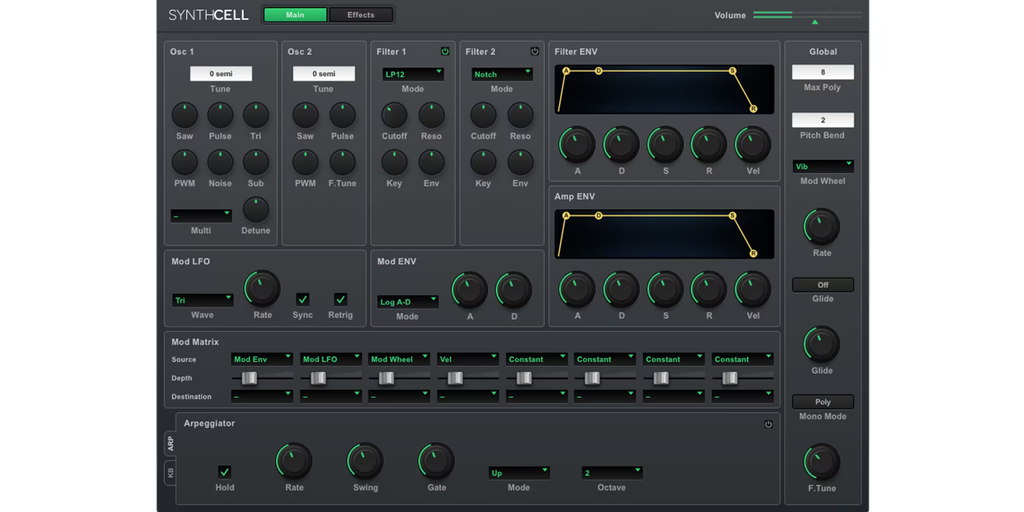The image size is (1024, 512).
Task: Toggle the Filter 2 power icon
Action: (x=534, y=51)
